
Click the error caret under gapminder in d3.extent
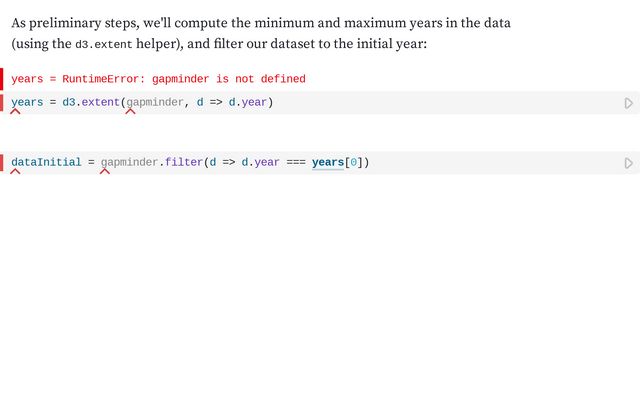(130, 111)
